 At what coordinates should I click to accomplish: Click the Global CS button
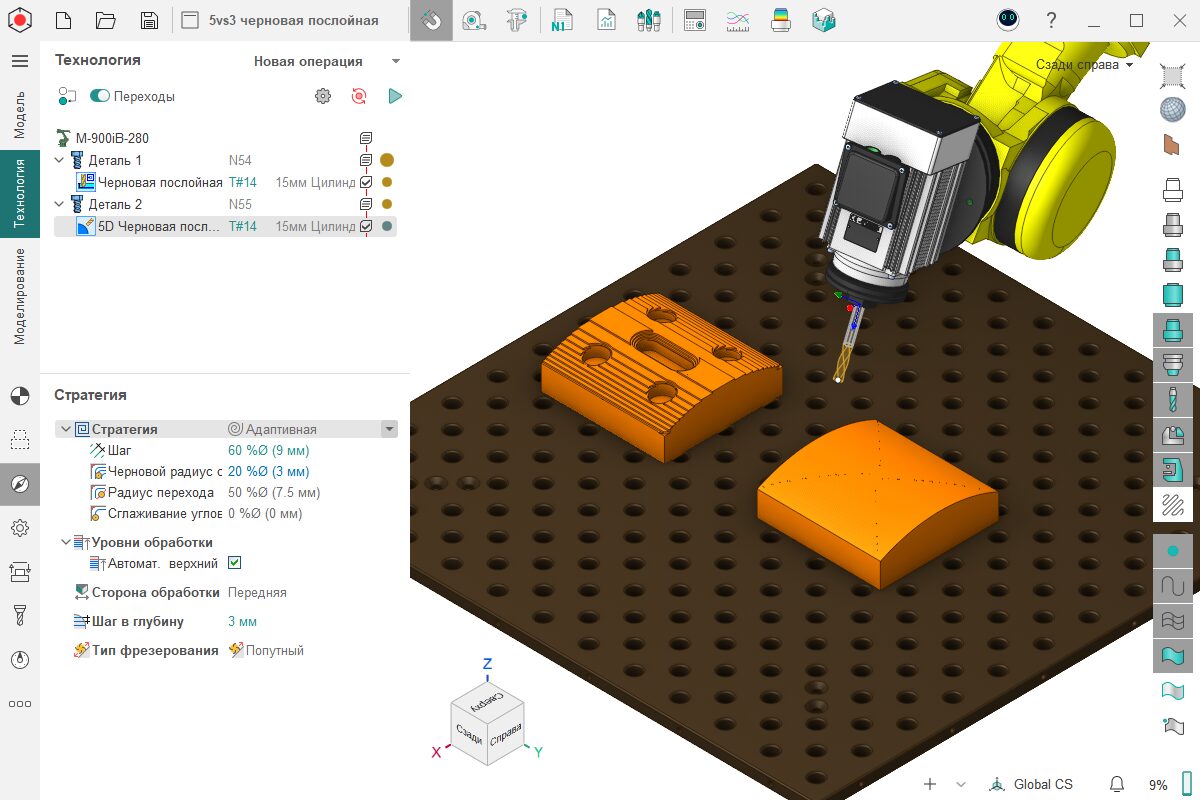[1030, 784]
